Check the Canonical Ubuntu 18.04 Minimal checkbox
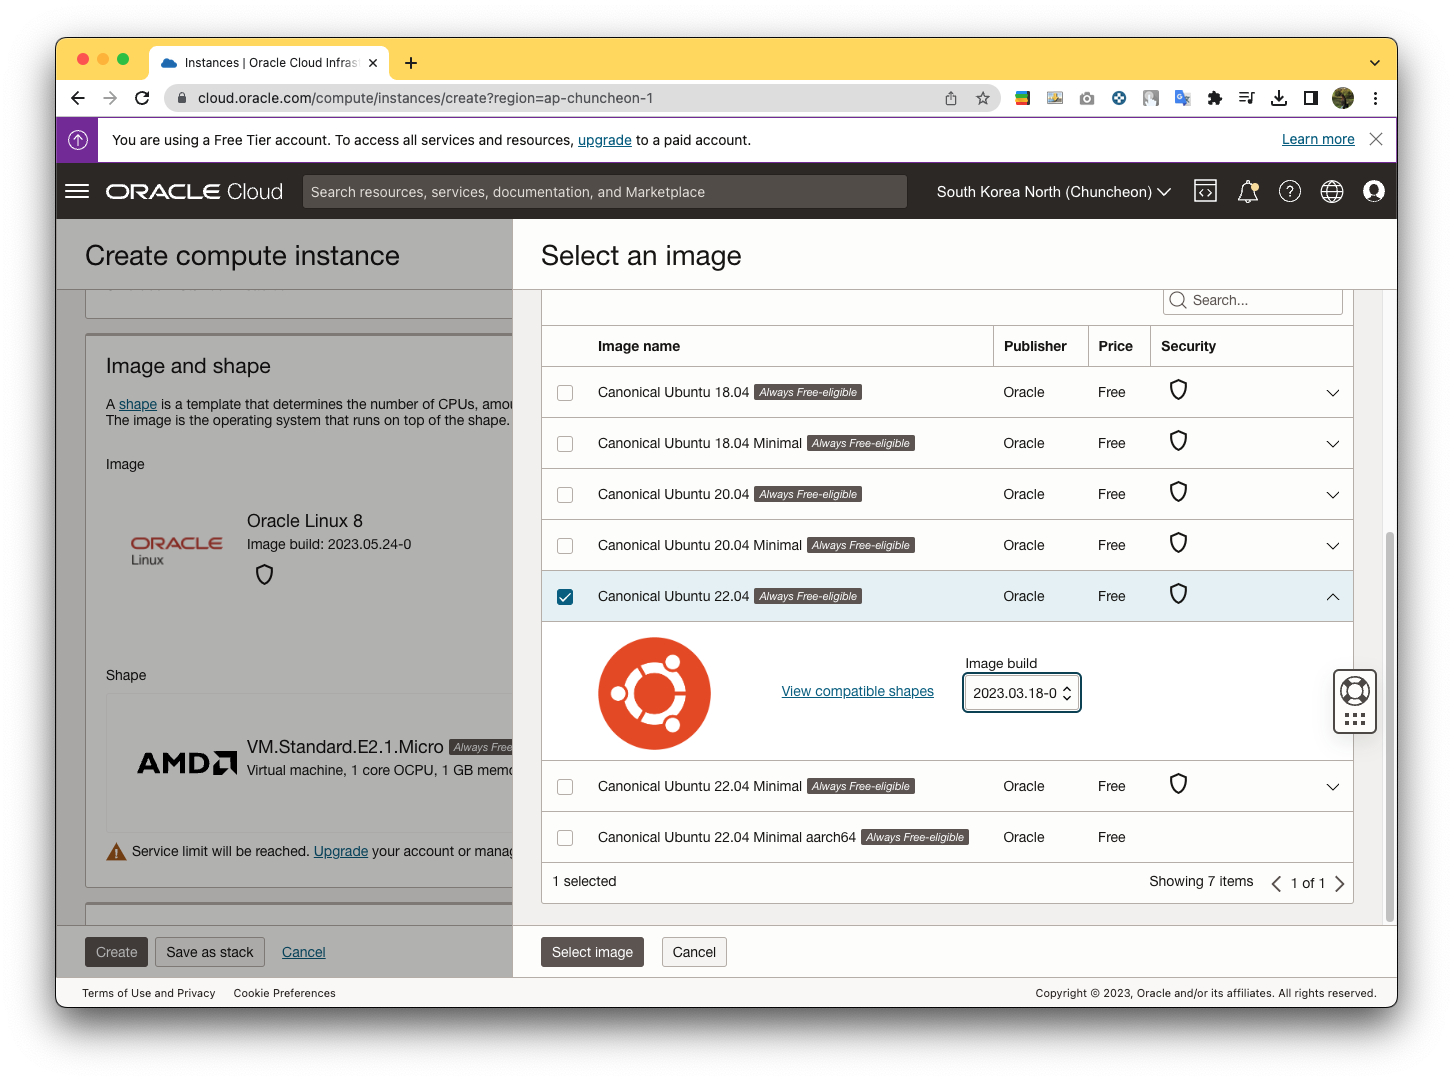This screenshot has width=1453, height=1081. (565, 444)
